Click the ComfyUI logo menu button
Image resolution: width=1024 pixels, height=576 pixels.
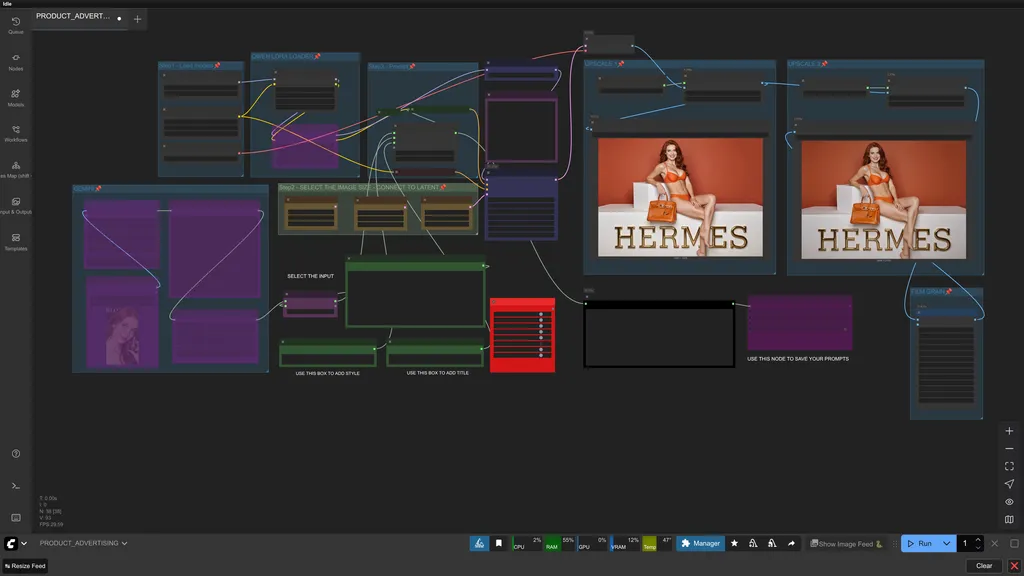click(x=11, y=543)
